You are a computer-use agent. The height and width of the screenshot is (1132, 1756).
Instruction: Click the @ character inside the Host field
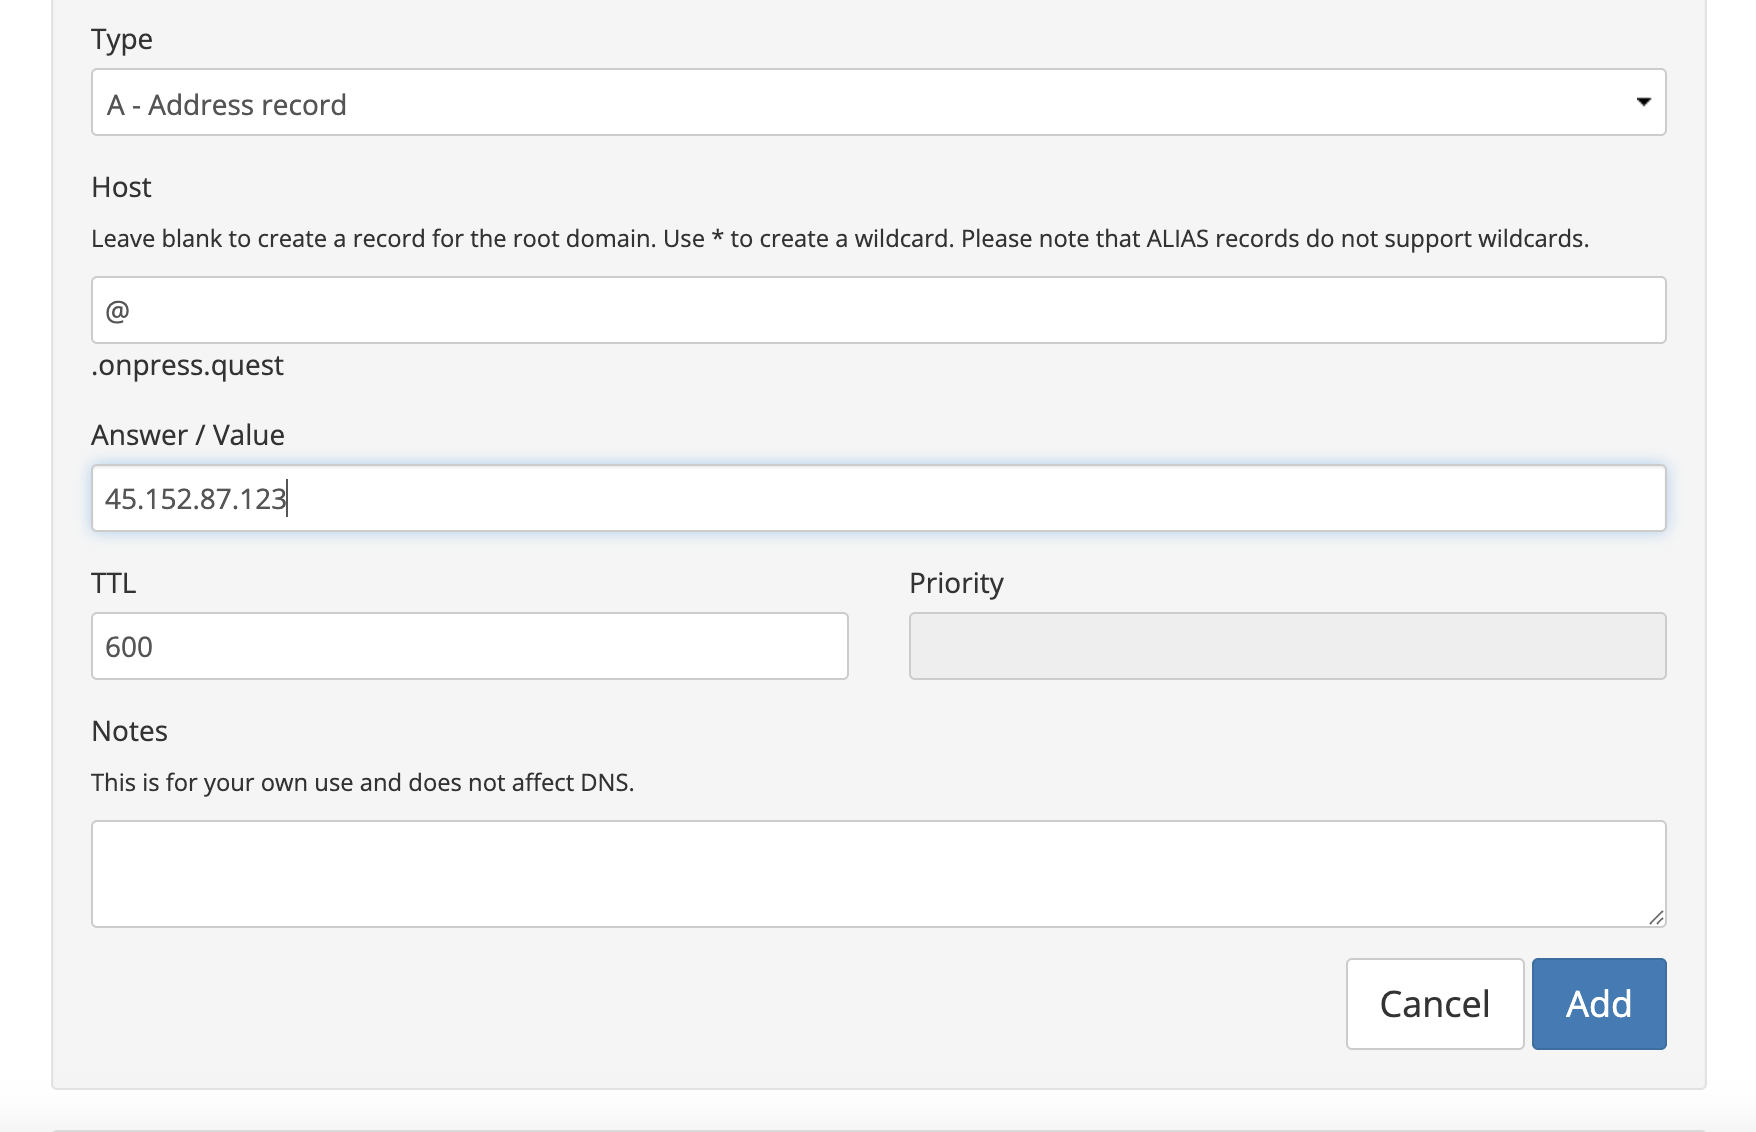[x=117, y=311]
